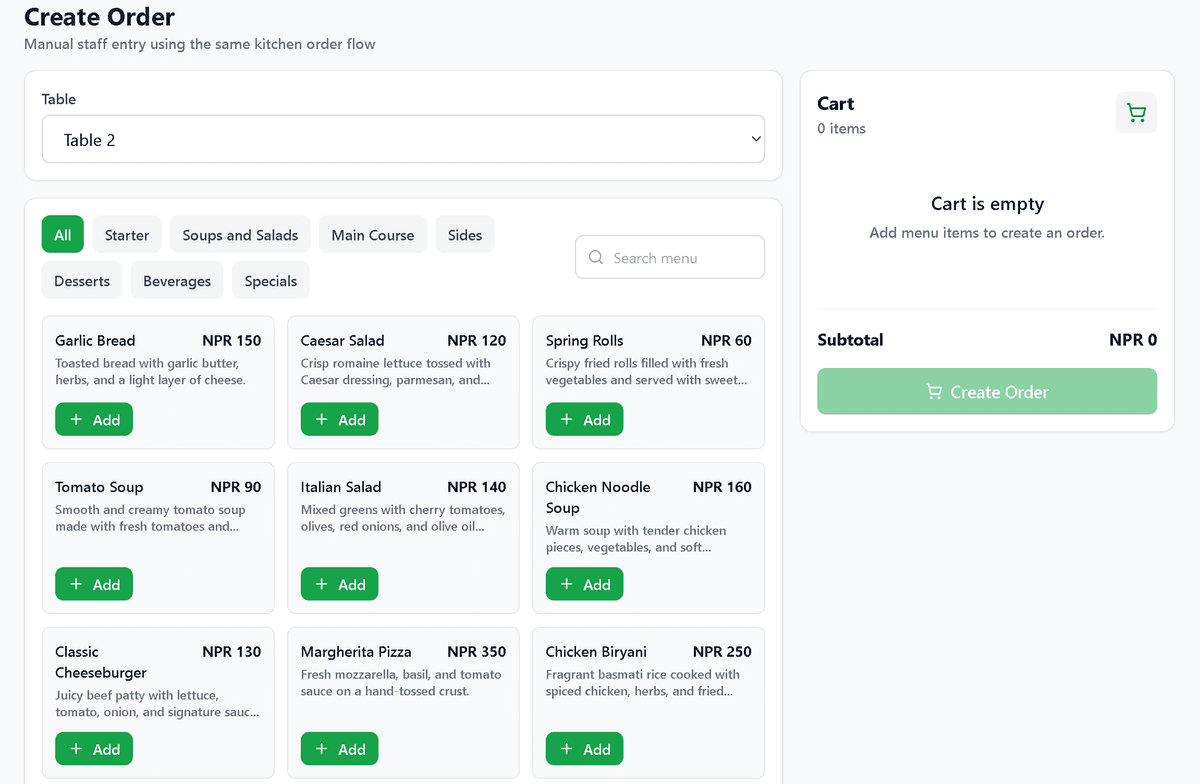Click the Spring Rolls item title

click(x=585, y=340)
